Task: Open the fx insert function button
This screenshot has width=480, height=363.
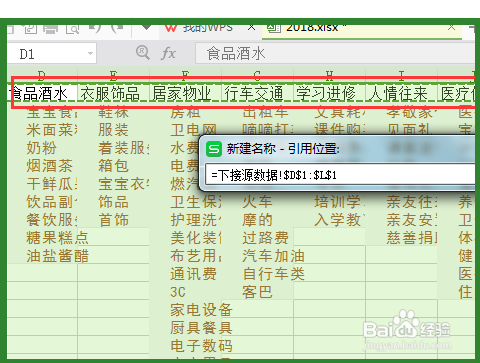Action: pyautogui.click(x=168, y=53)
